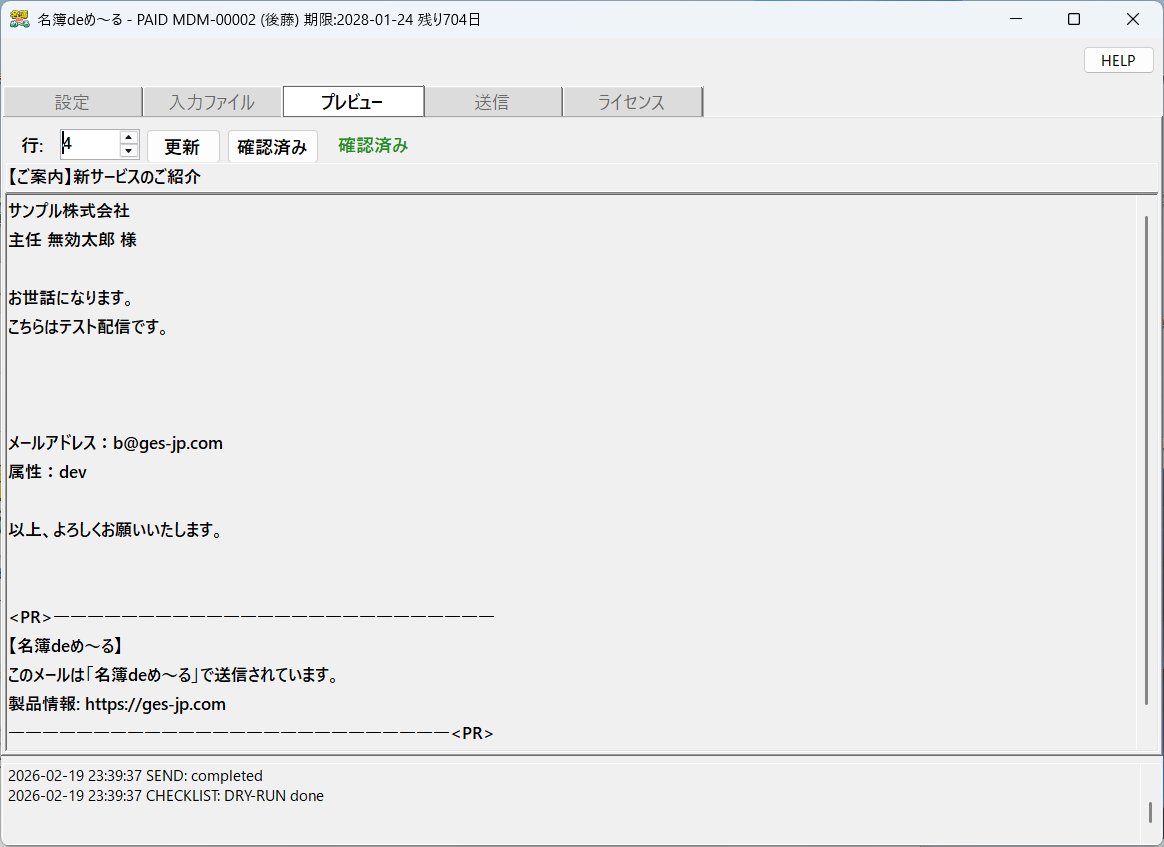Open the HELP button
Screen dimensions: 1164x847
pyautogui.click(x=1117, y=60)
